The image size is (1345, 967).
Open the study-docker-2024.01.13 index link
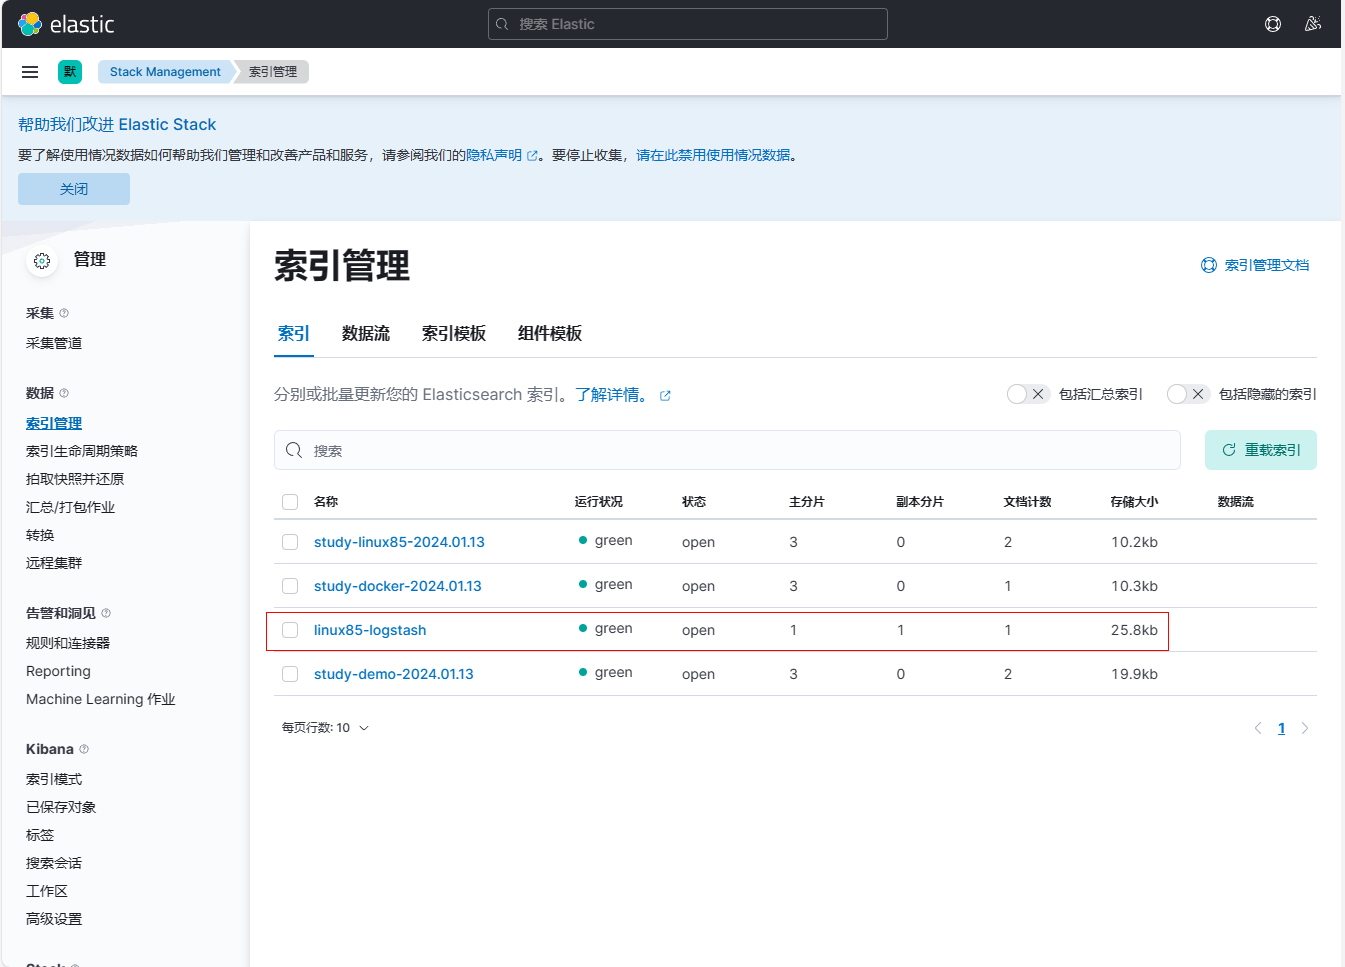pos(398,586)
